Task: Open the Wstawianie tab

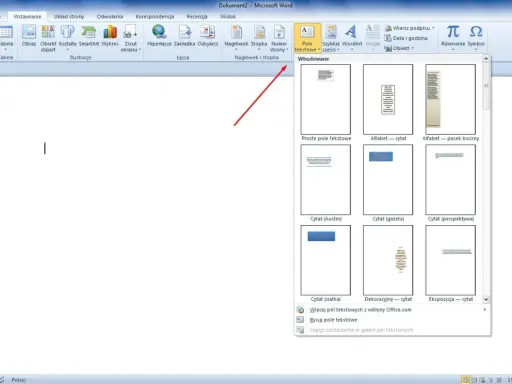Action: click(x=27, y=16)
